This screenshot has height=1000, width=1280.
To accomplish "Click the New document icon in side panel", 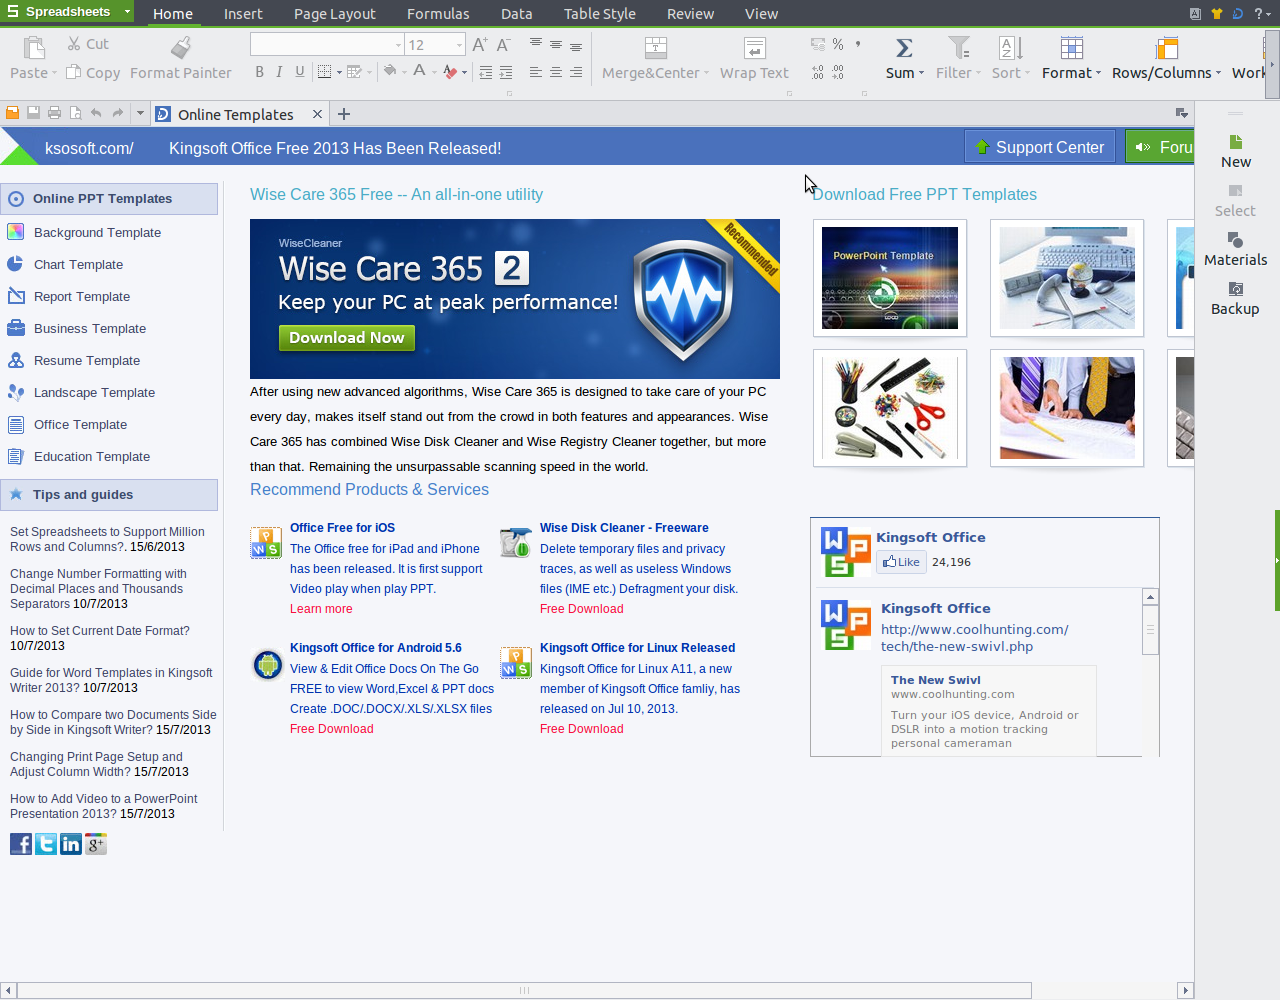I will (x=1235, y=142).
